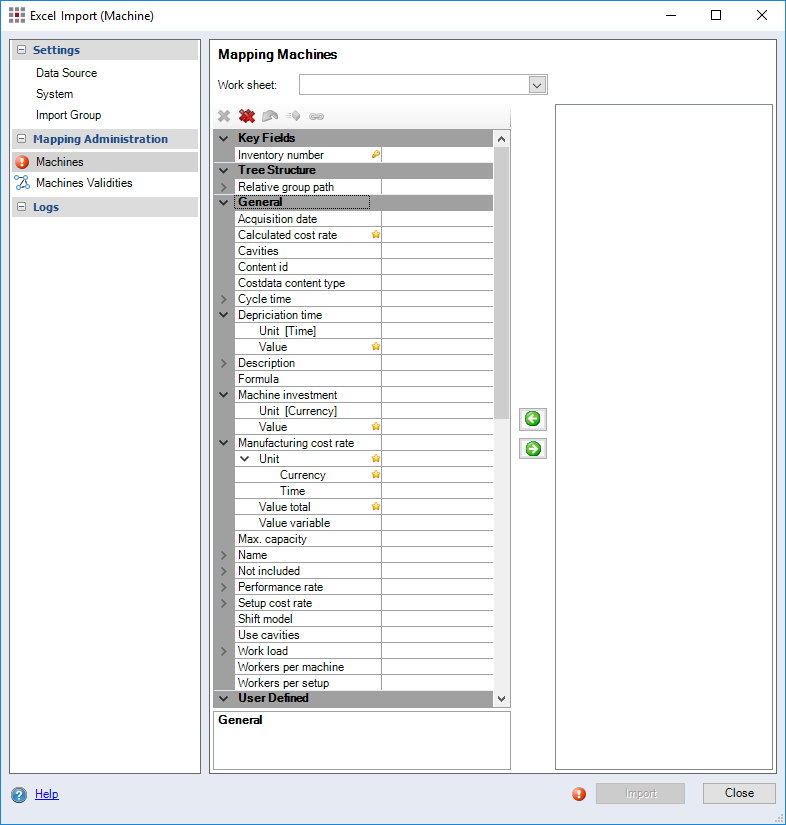The image size is (786, 825).
Task: Click the grey single delete mapping icon
Action: [x=224, y=116]
